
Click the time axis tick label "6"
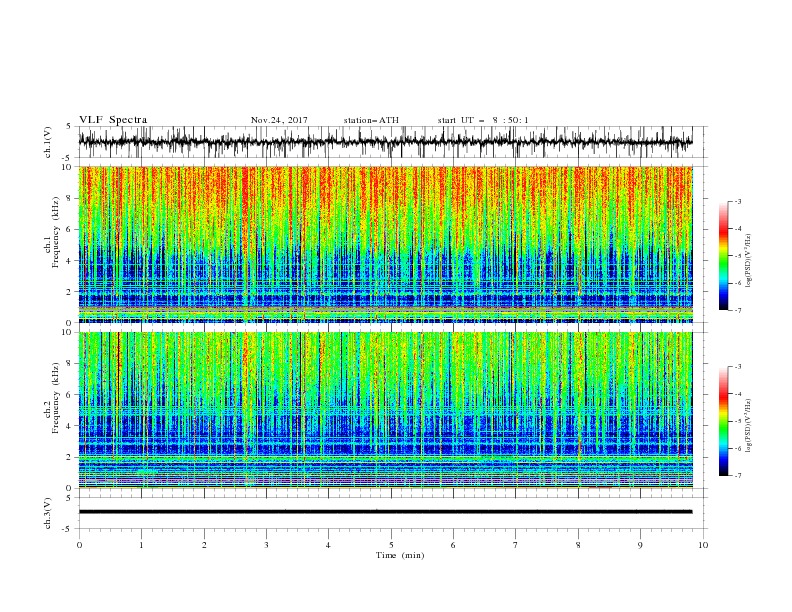click(453, 545)
